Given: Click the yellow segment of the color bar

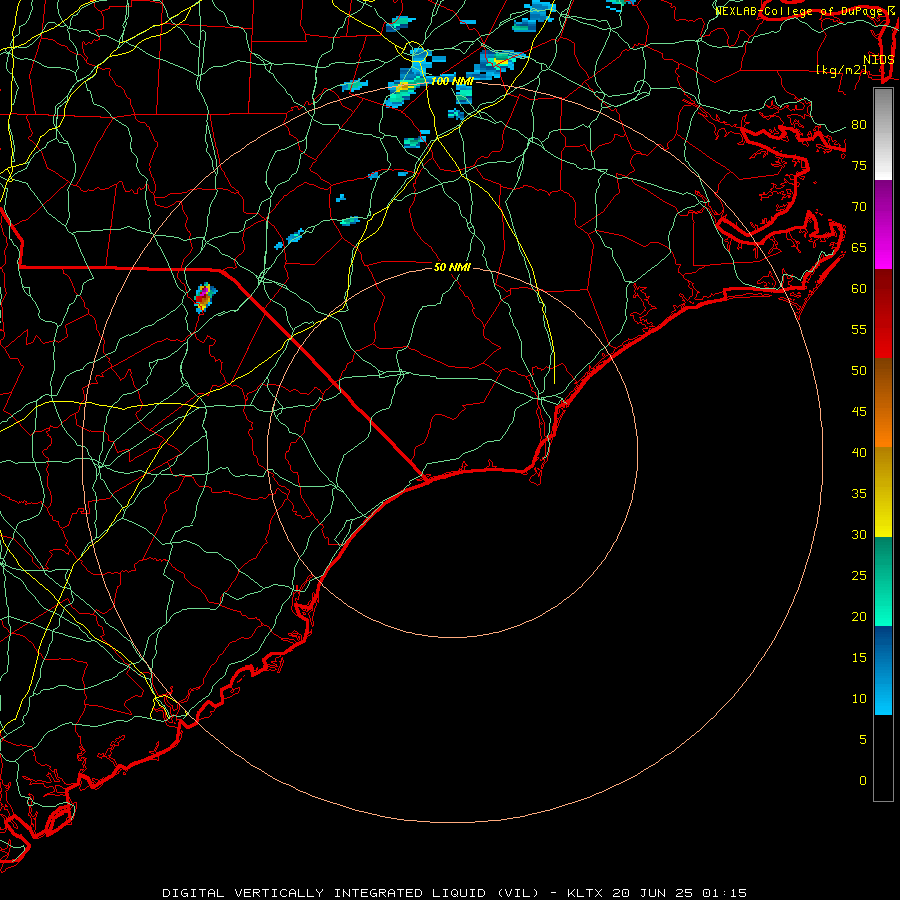Looking at the screenshot, I should (883, 492).
